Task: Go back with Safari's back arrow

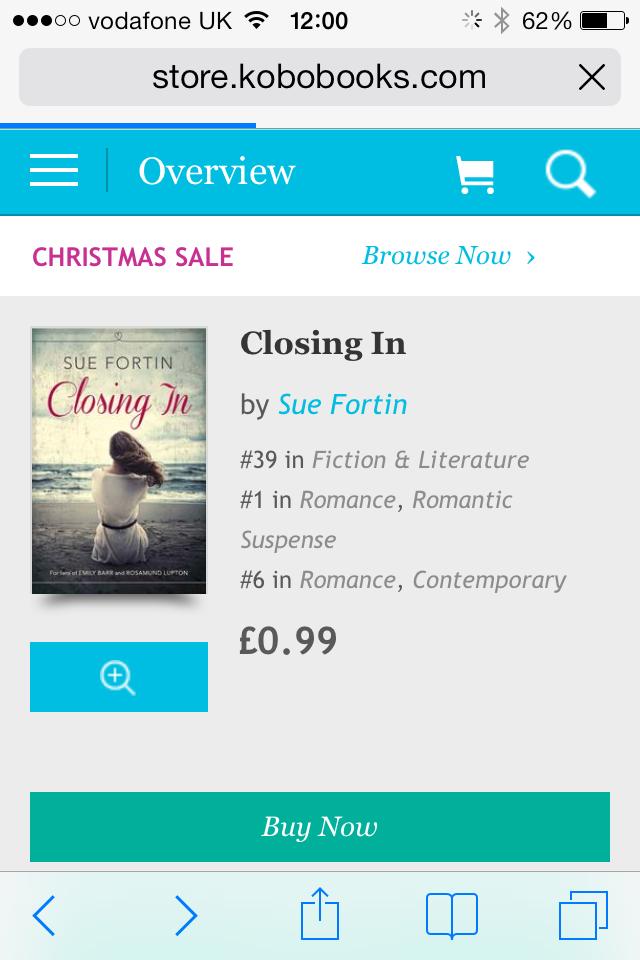Action: click(44, 915)
